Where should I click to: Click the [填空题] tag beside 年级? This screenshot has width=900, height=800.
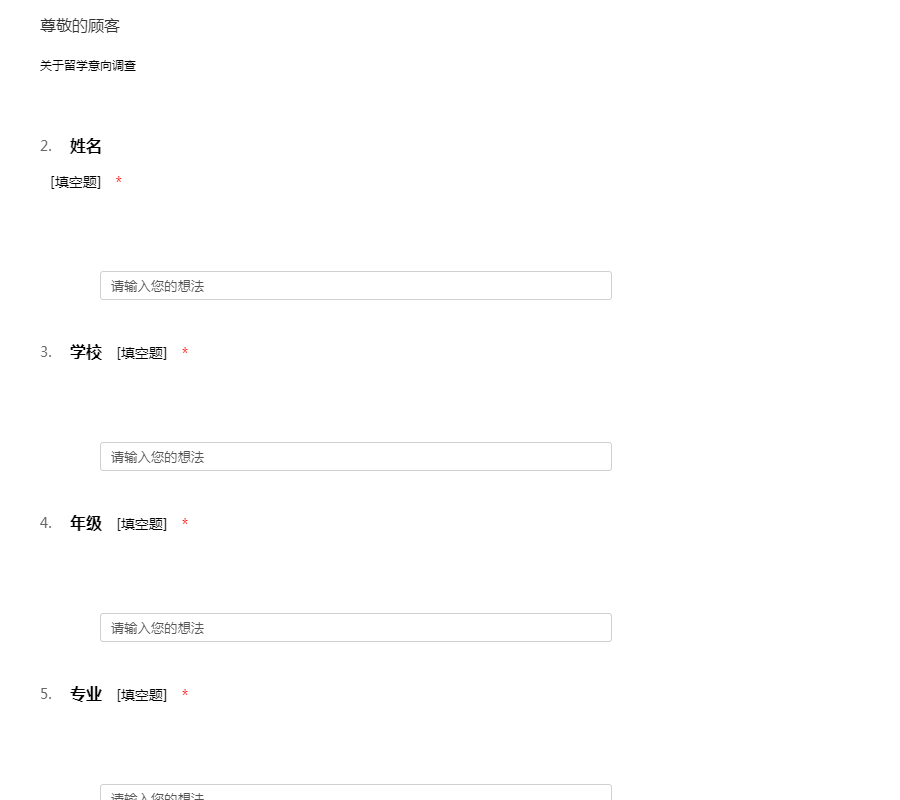[x=142, y=524]
